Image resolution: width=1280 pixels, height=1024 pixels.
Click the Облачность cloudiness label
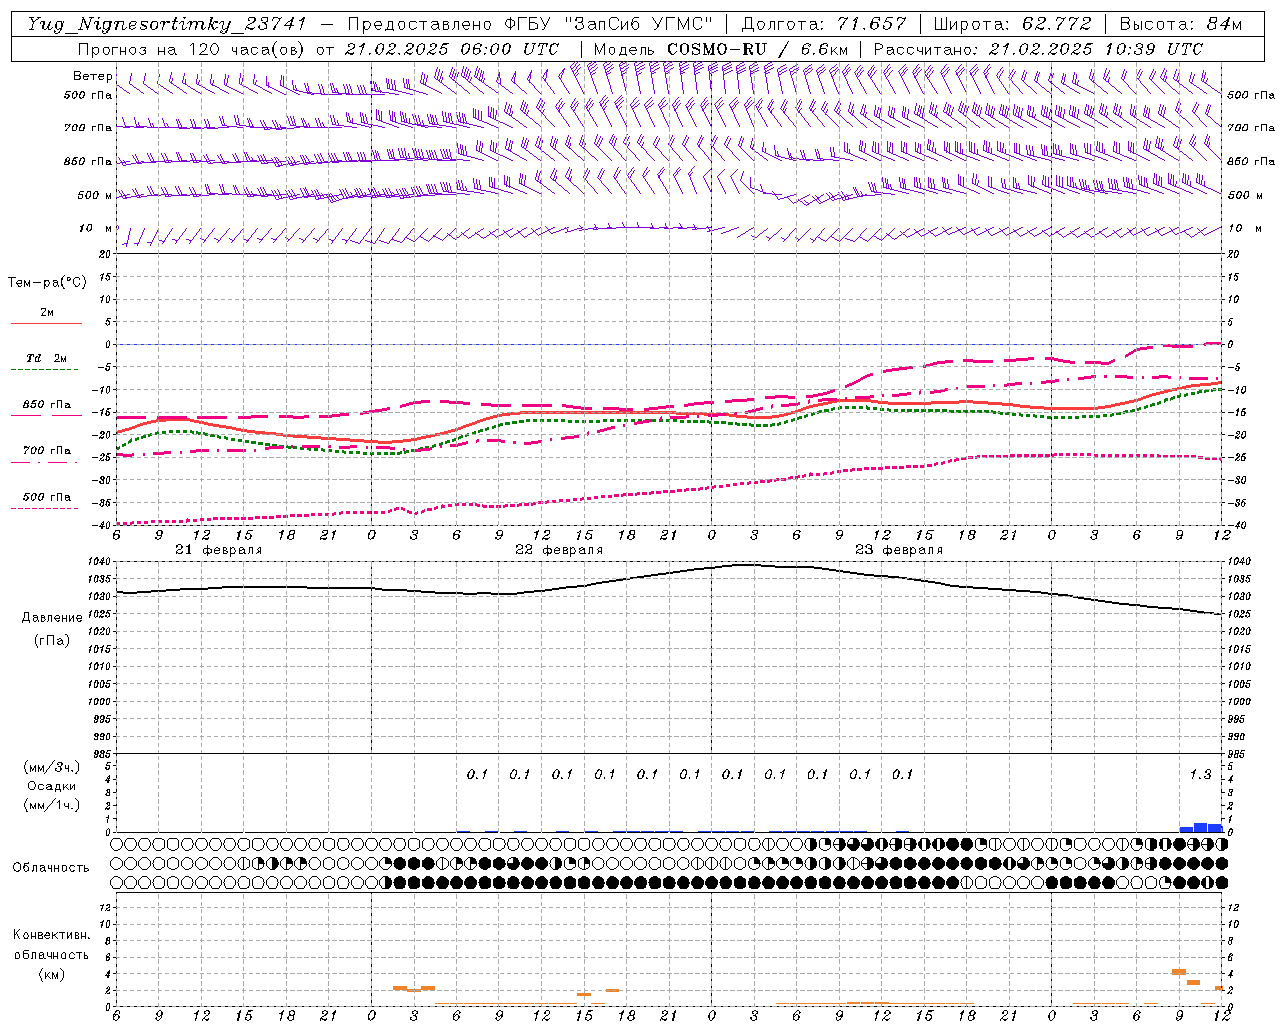[51, 867]
